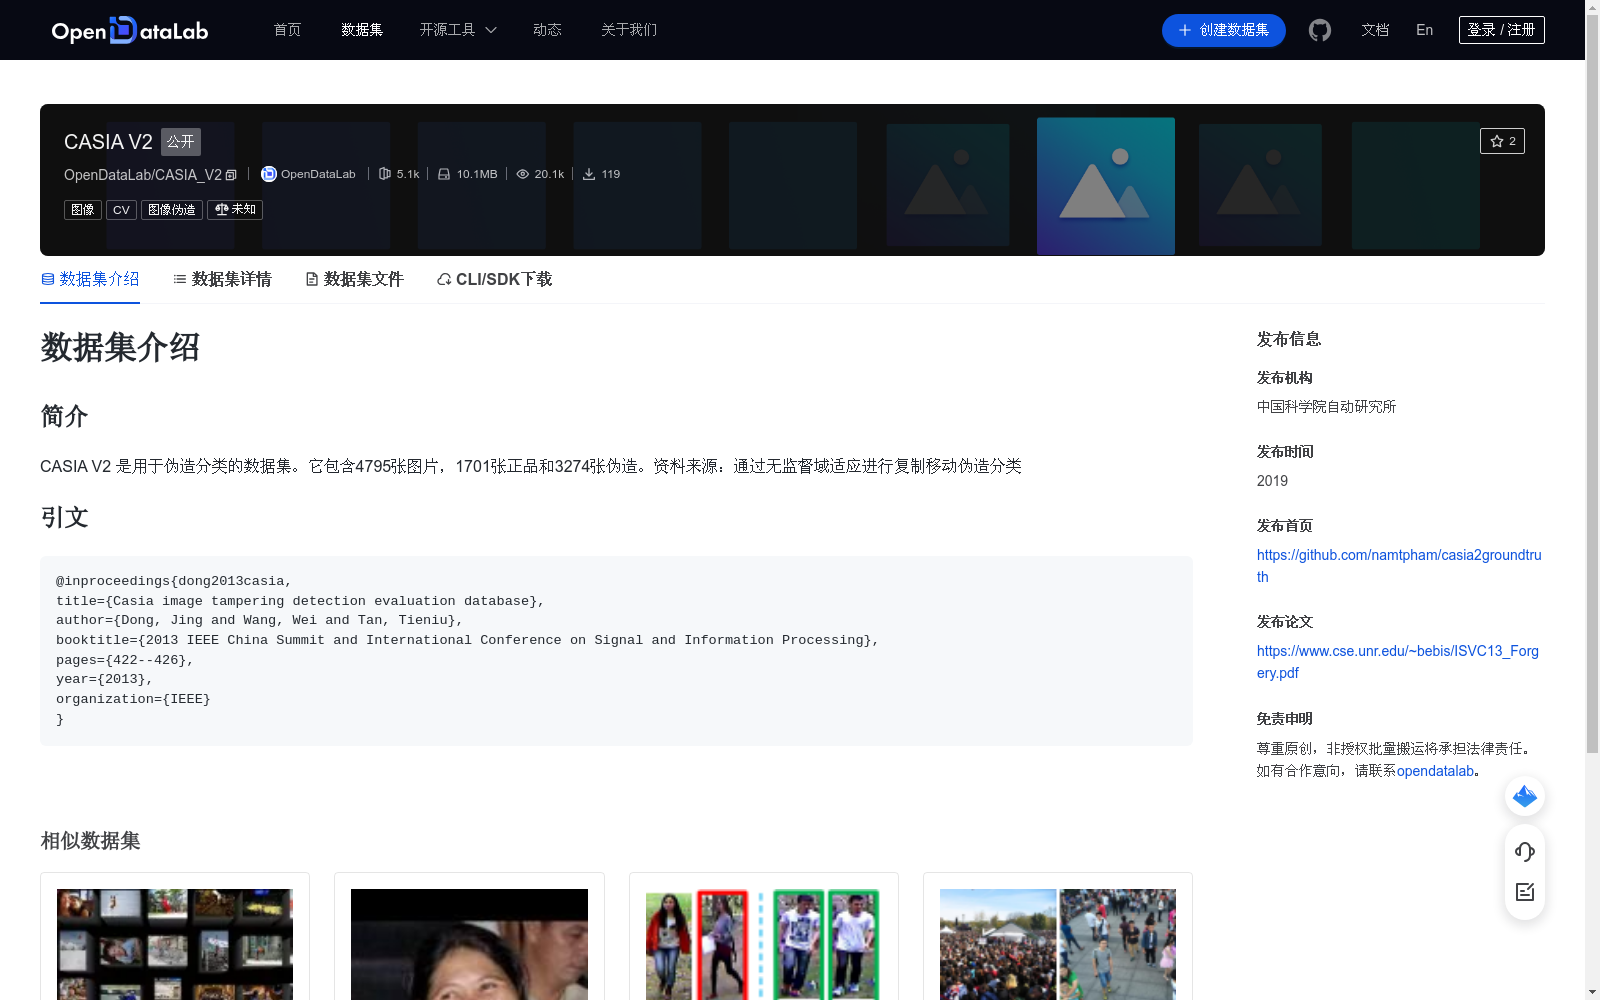The width and height of the screenshot is (1600, 1000).
Task: Open the pedestrian similar dataset thumbnail
Action: tap(763, 944)
